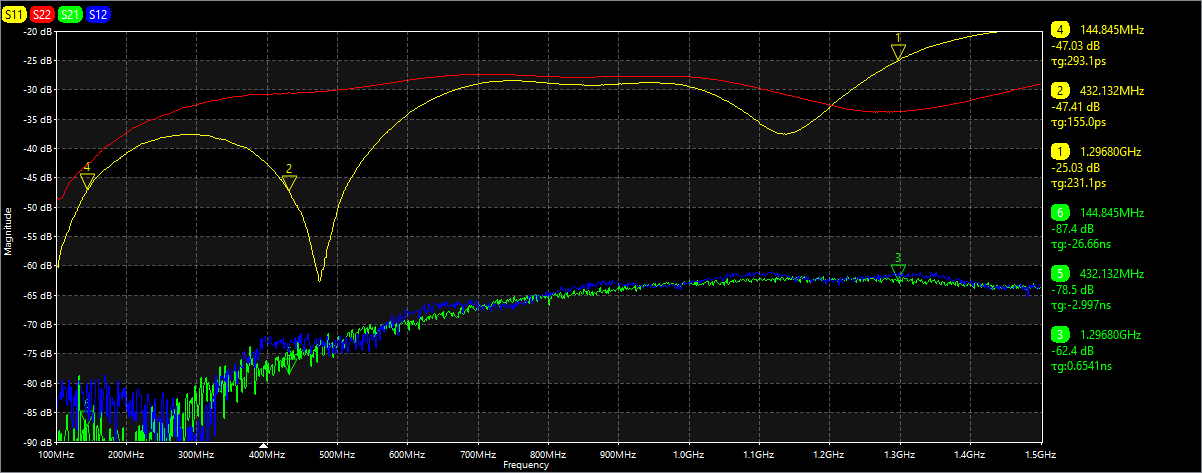Click the Frequency axis label

point(526,465)
